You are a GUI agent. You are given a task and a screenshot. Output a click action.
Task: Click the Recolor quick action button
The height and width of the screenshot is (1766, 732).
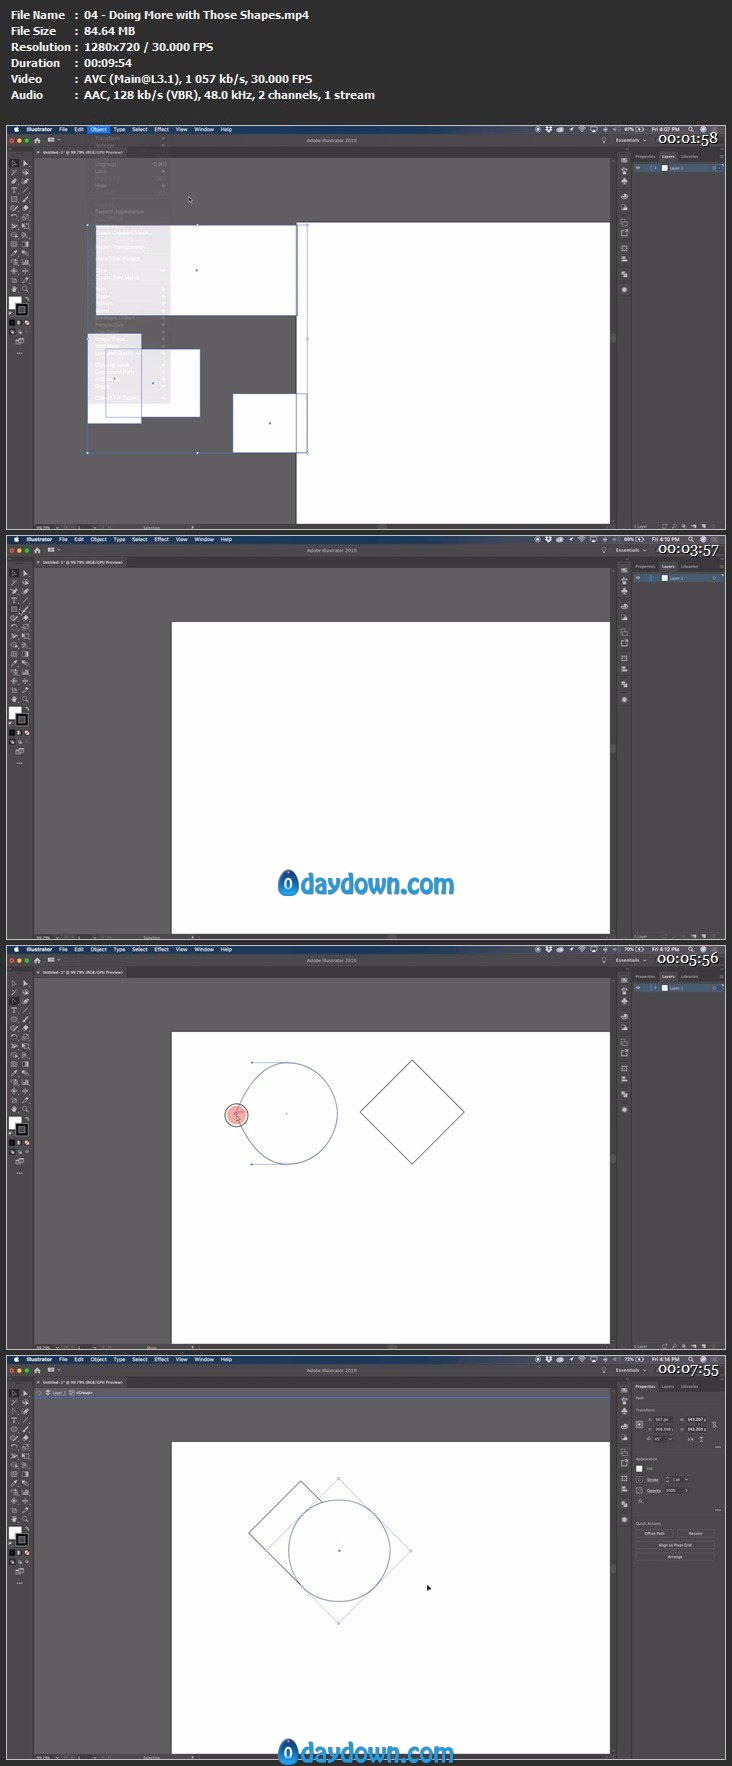(696, 1533)
